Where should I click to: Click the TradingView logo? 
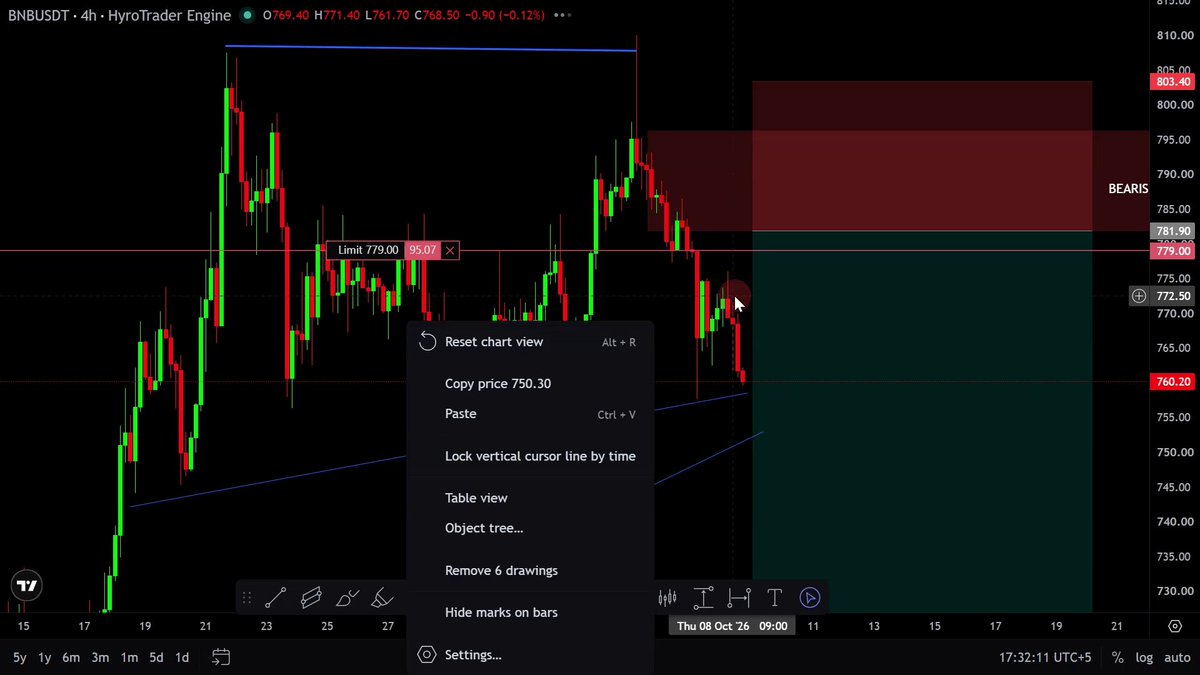coord(27,586)
